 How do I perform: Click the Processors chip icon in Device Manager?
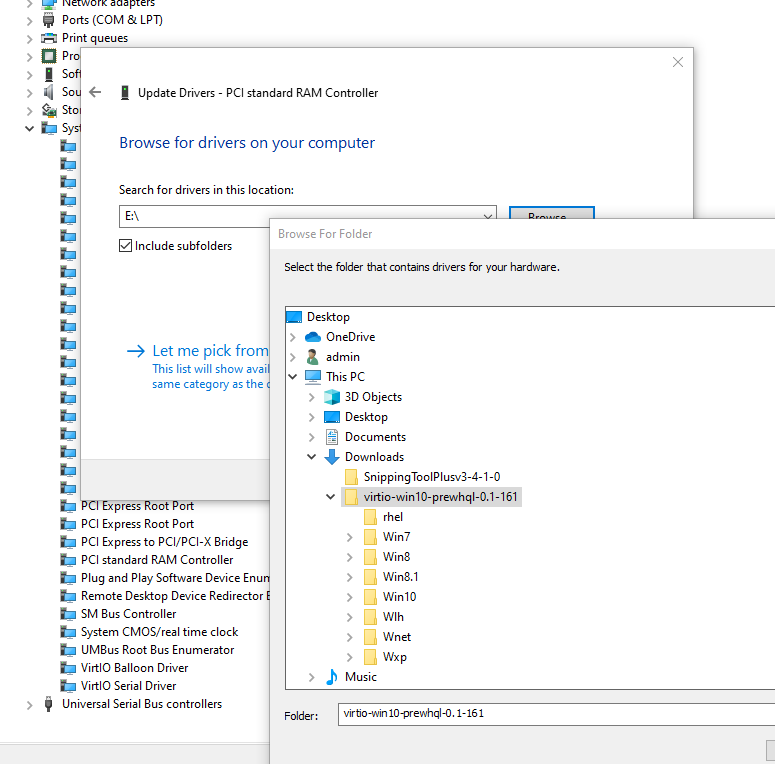point(48,56)
